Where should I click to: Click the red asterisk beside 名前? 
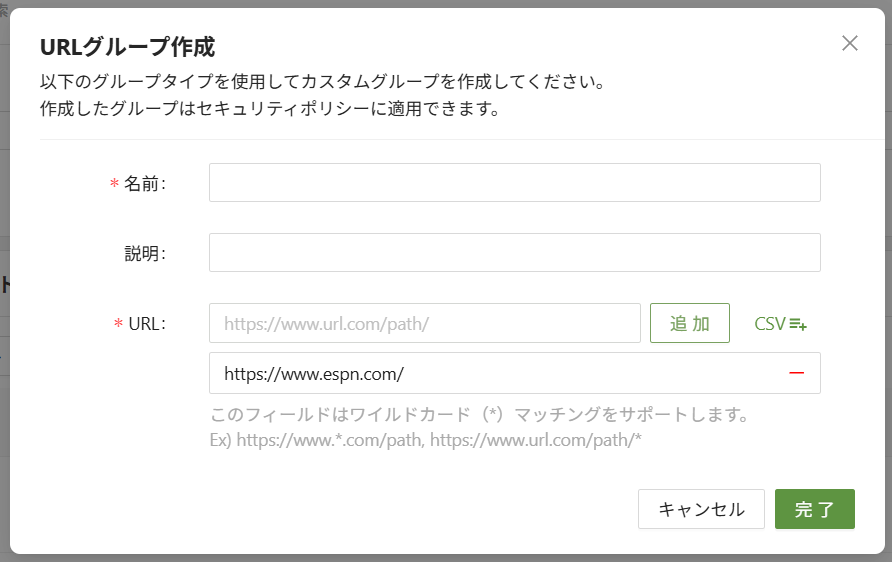coord(114,184)
